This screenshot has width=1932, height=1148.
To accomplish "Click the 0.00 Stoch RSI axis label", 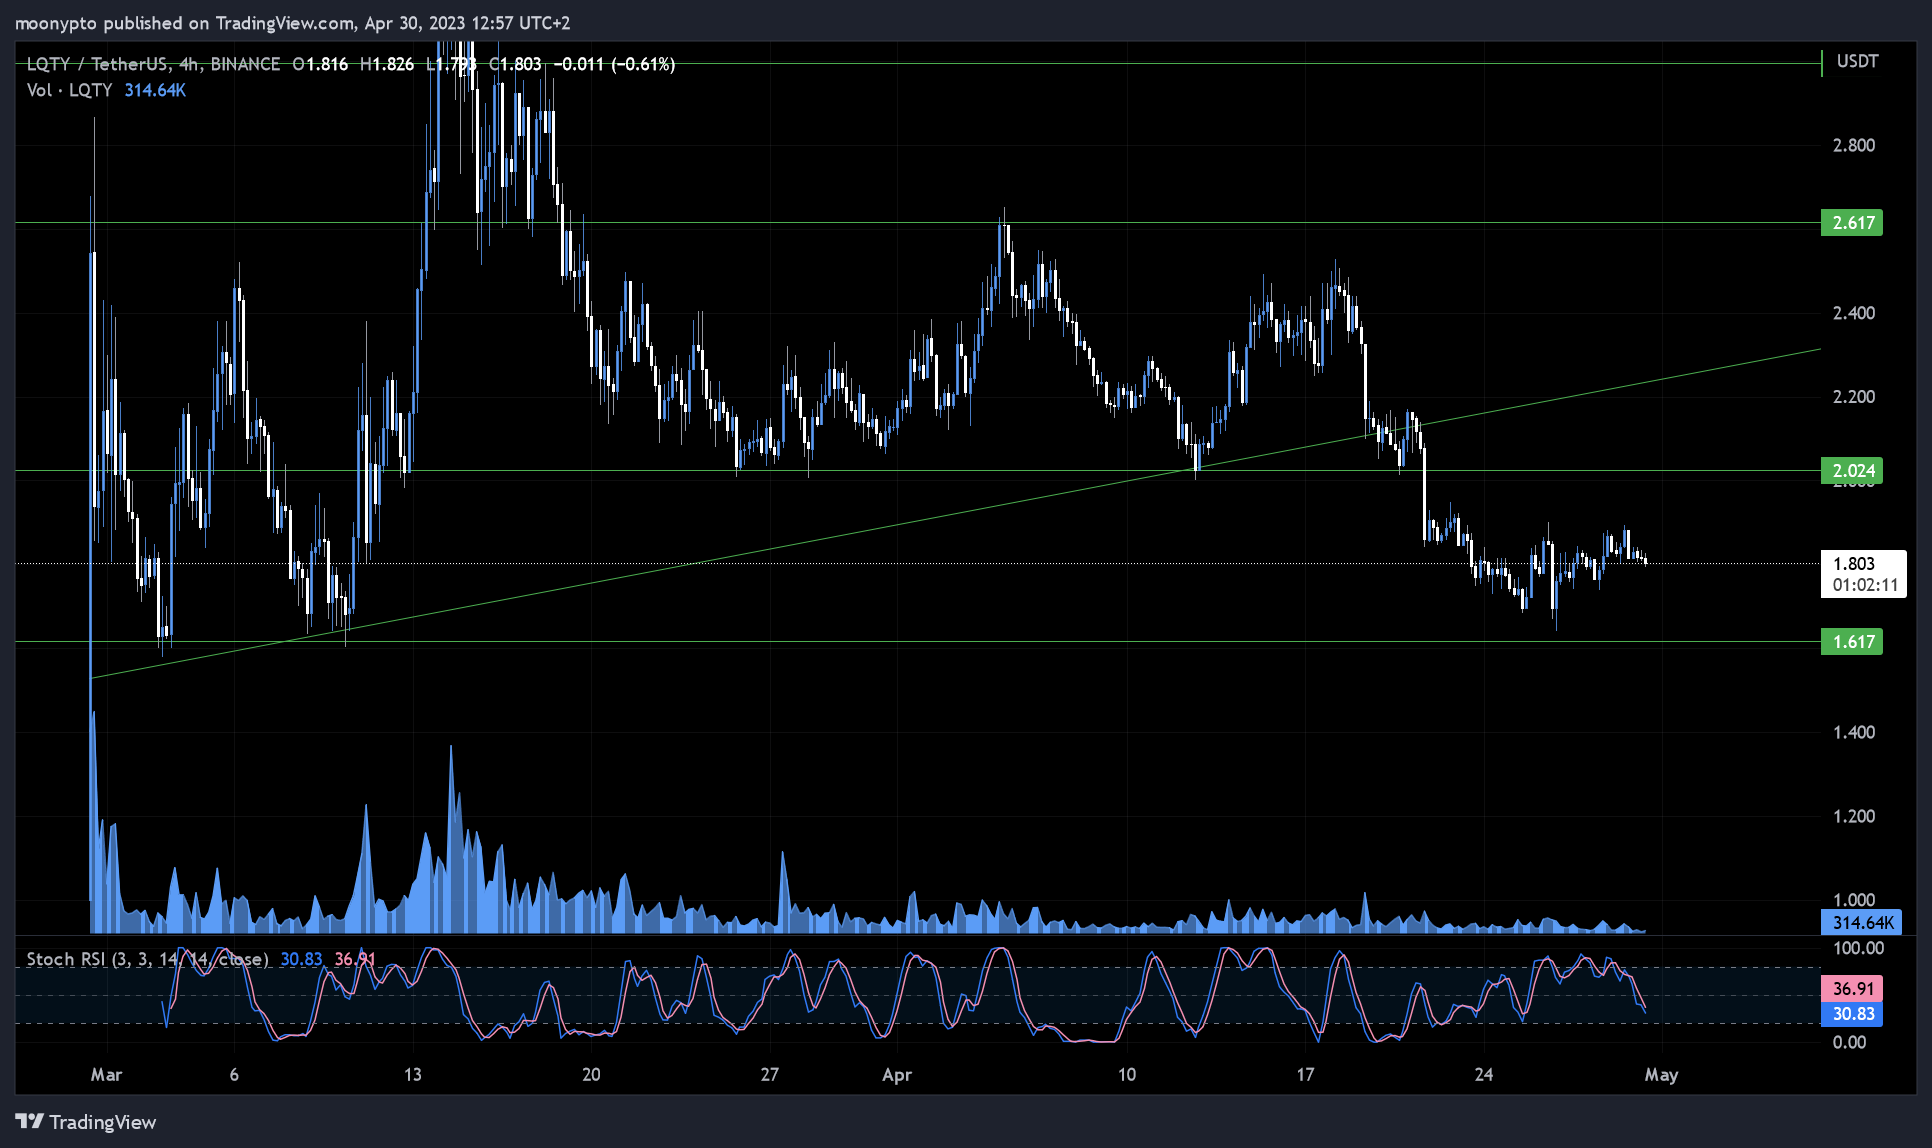I will click(1849, 1042).
